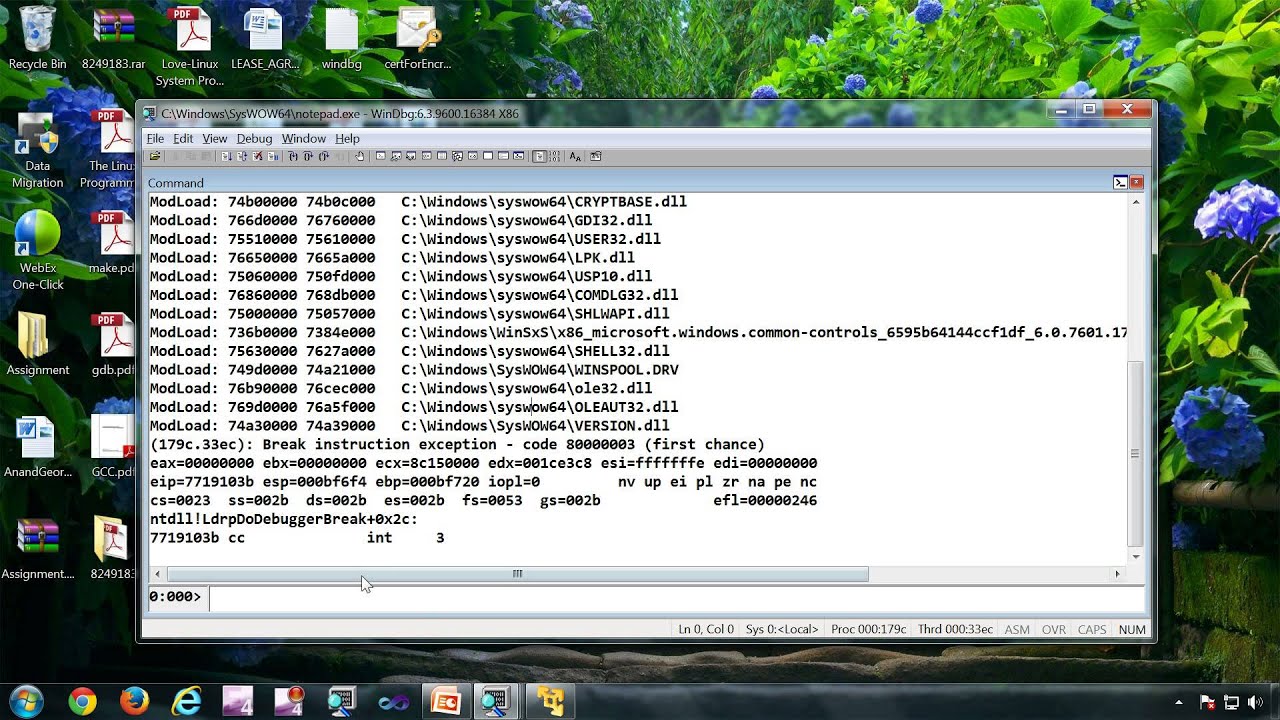1280x720 pixels.
Task: Select the Data Migration desktop icon
Action: [38, 148]
